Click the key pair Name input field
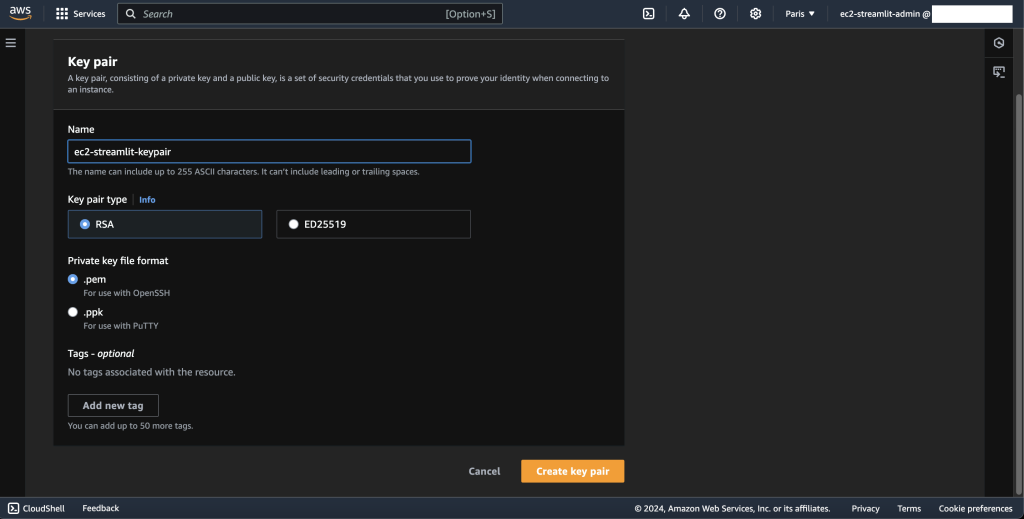The height and width of the screenshot is (519, 1024). (x=269, y=151)
